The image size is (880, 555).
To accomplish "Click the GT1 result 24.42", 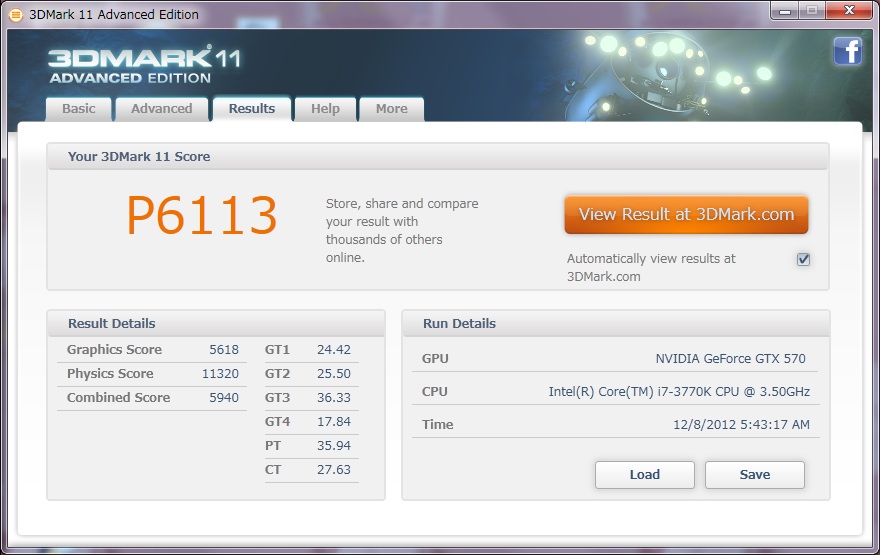I will (334, 350).
